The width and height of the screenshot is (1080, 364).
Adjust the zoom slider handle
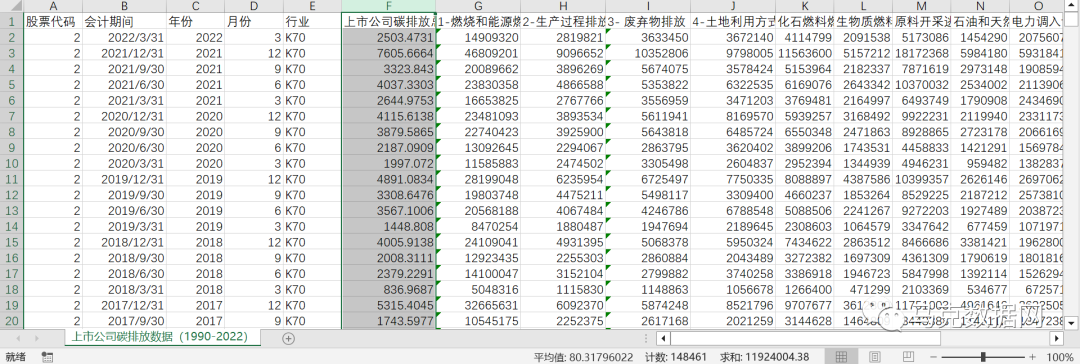pyautogui.click(x=982, y=356)
